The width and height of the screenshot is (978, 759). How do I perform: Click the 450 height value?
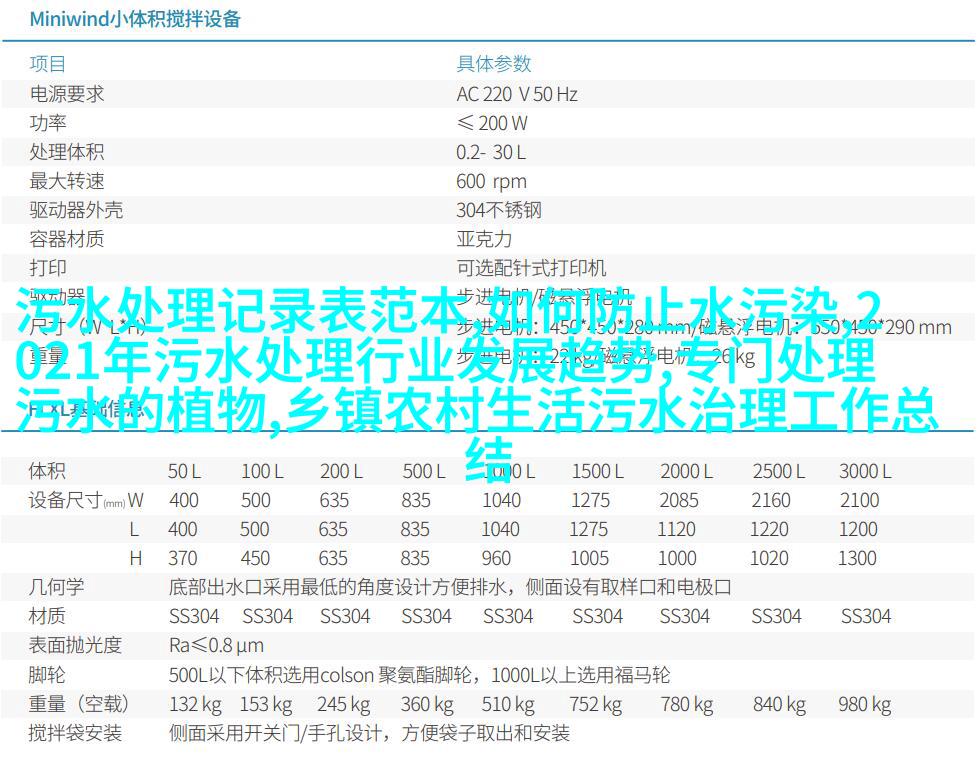[255, 558]
